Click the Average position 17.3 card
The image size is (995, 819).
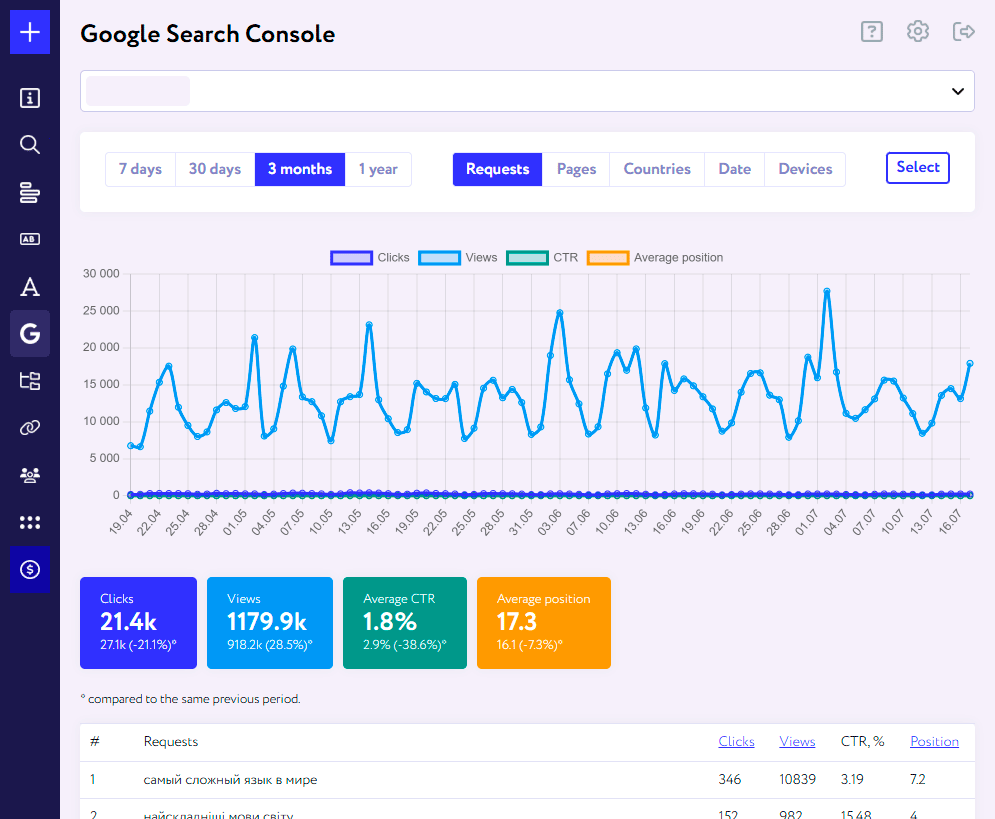544,623
